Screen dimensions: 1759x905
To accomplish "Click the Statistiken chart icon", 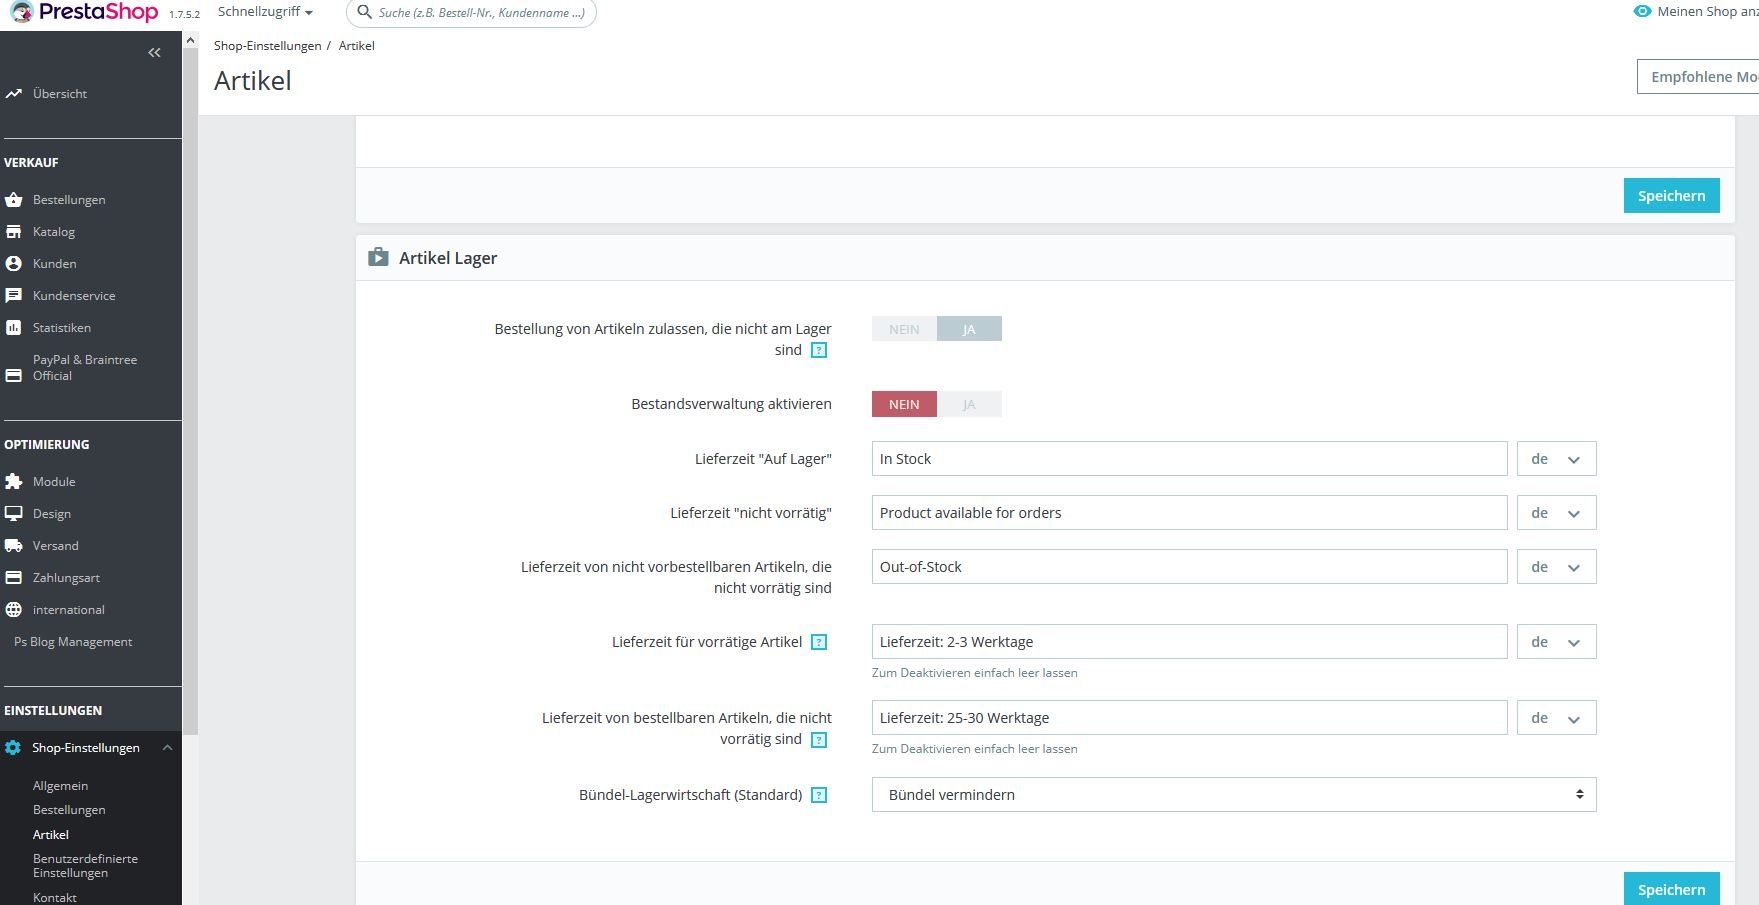I will pyautogui.click(x=13, y=328).
